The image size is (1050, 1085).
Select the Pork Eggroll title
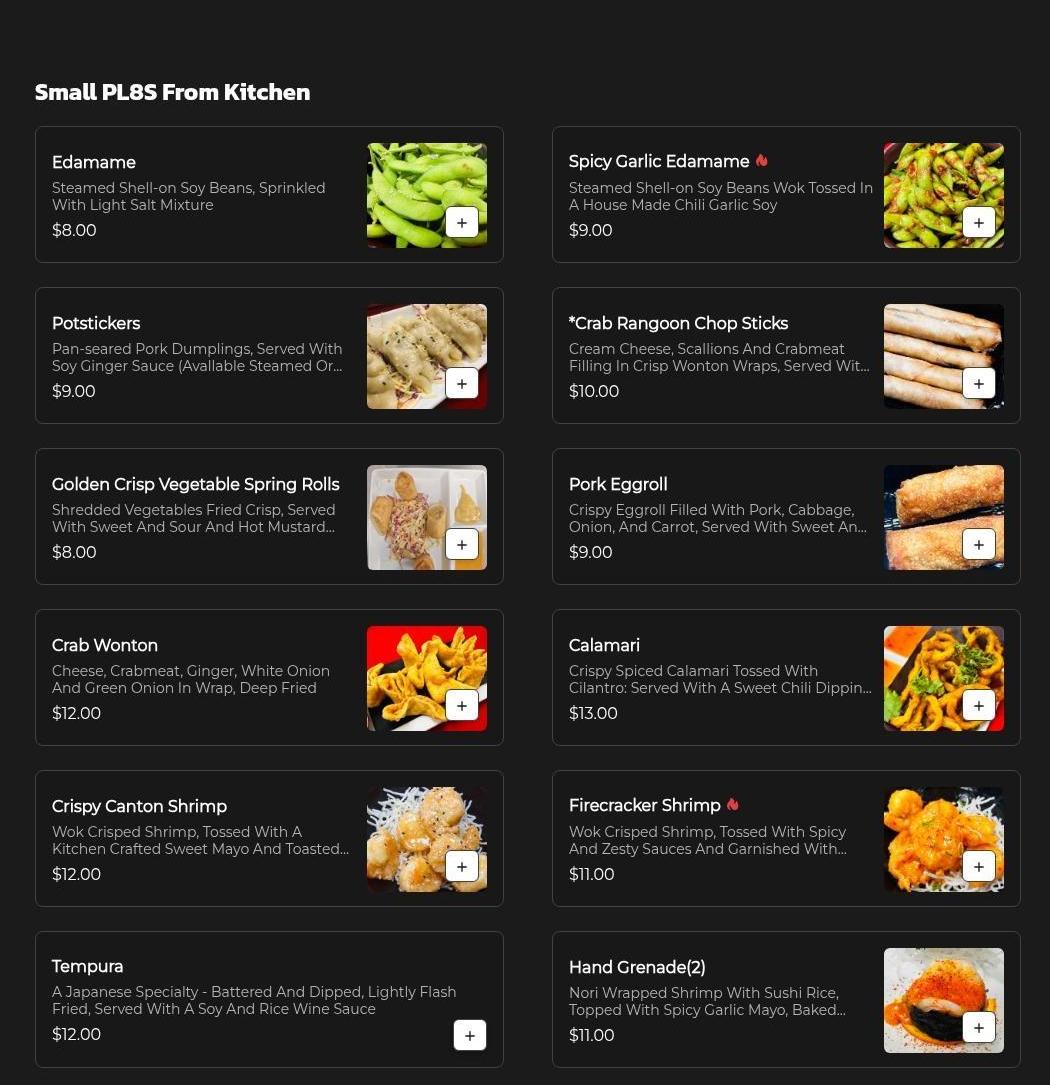[618, 484]
